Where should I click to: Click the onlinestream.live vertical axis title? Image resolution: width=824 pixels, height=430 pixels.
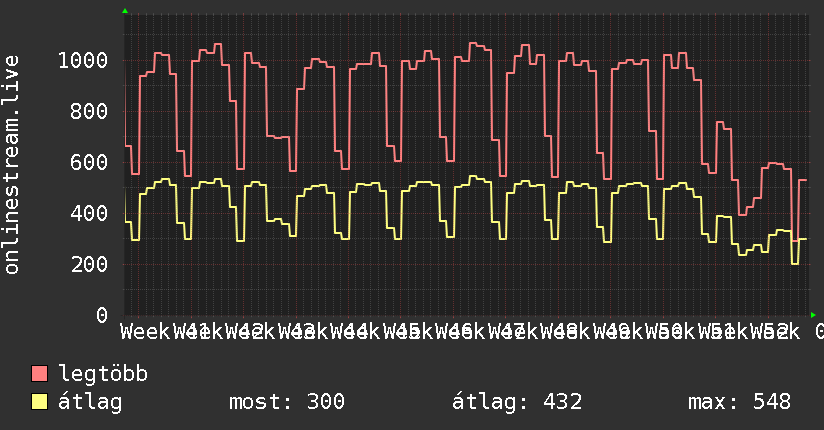[x=12, y=179]
